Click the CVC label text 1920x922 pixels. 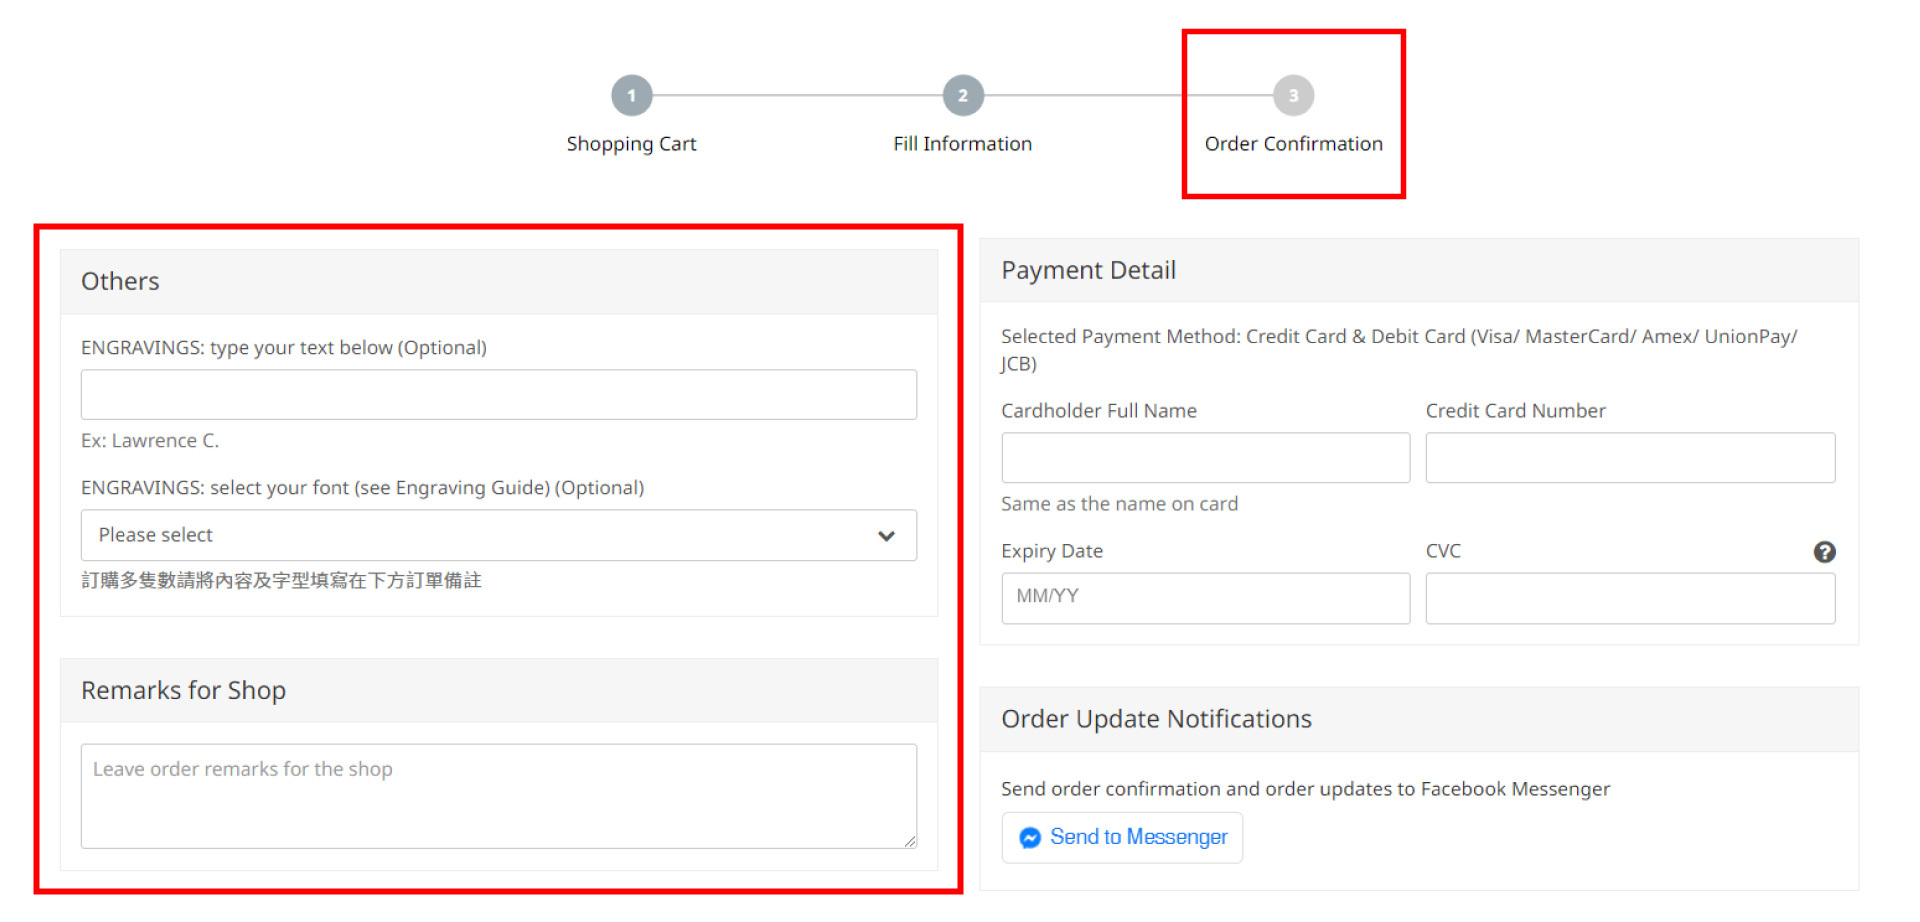pyautogui.click(x=1443, y=551)
